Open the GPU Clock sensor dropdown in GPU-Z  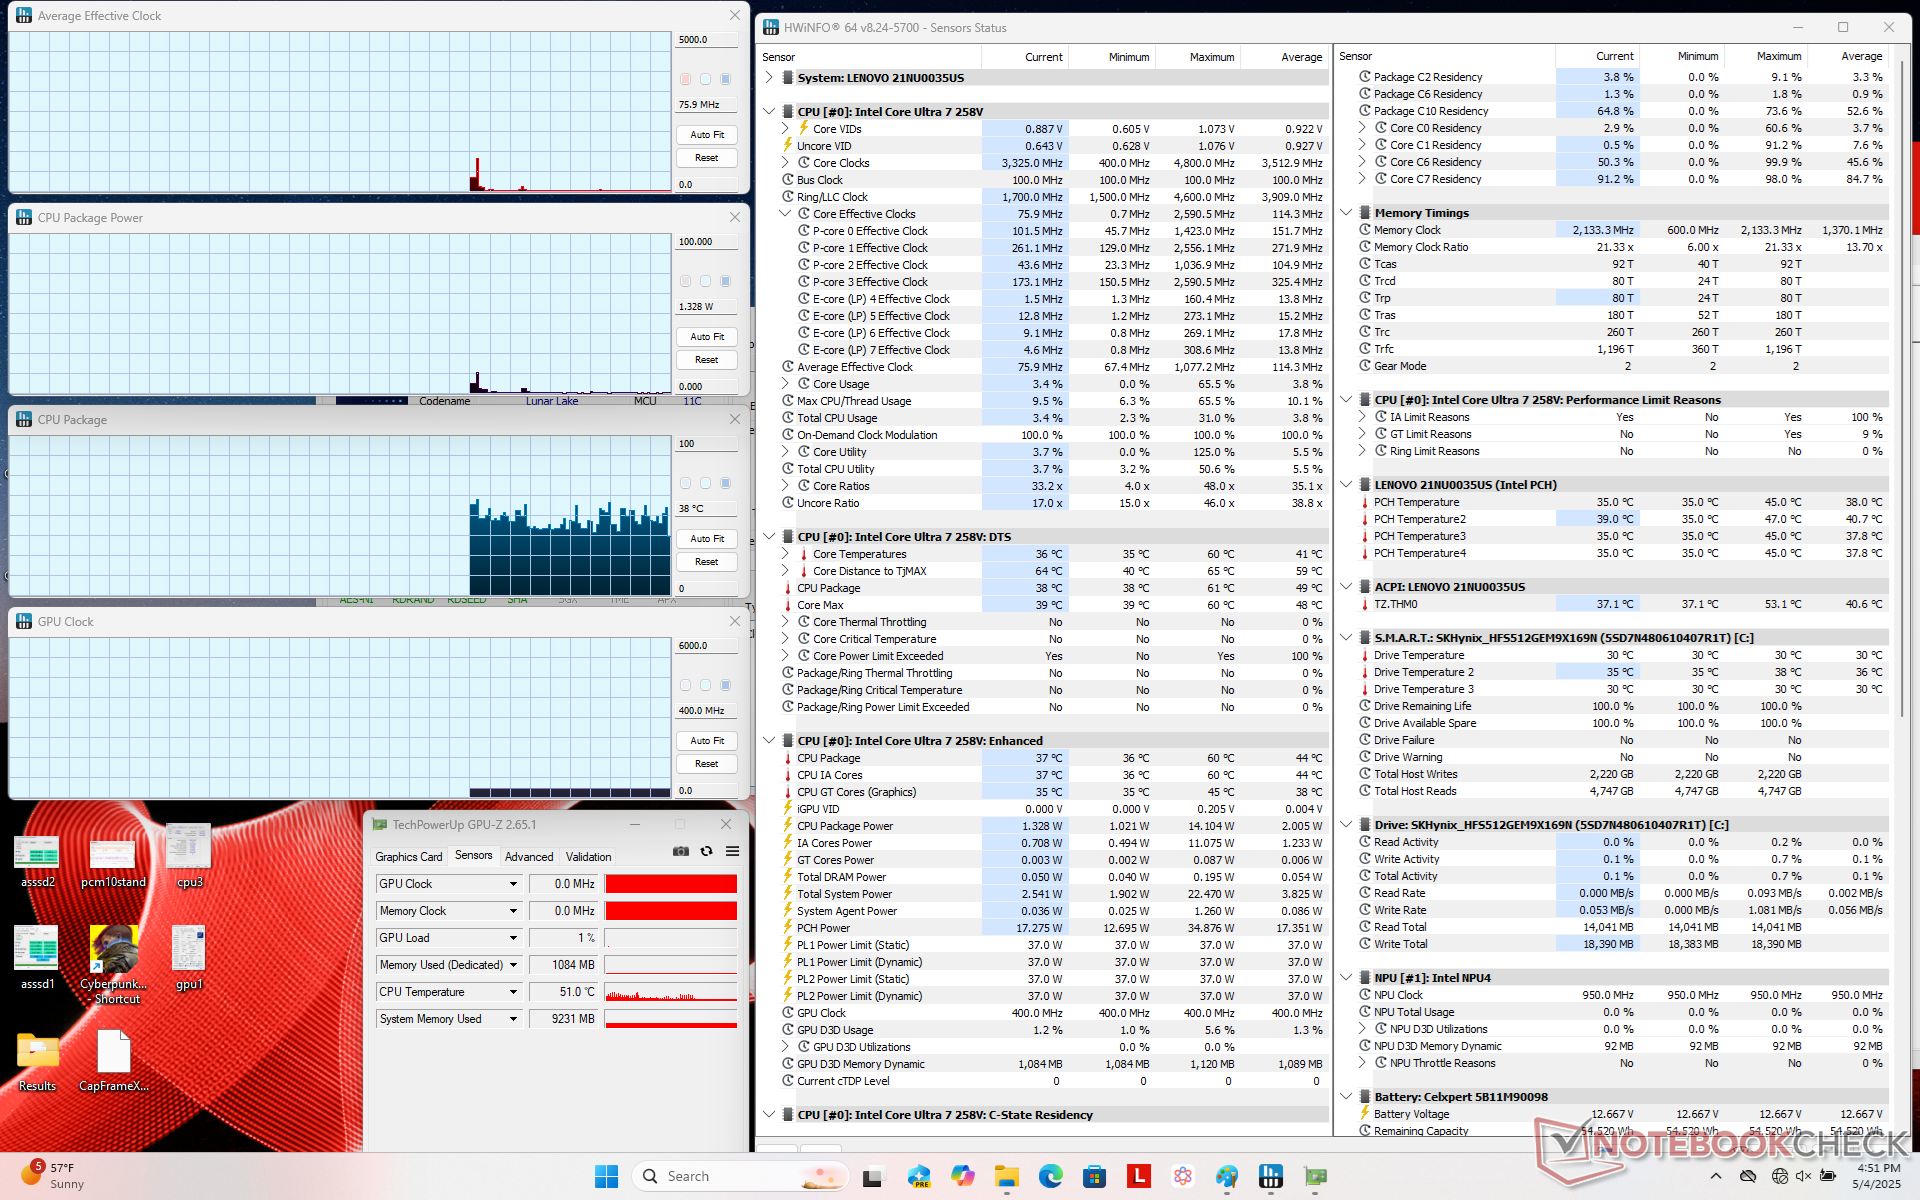[x=513, y=884]
